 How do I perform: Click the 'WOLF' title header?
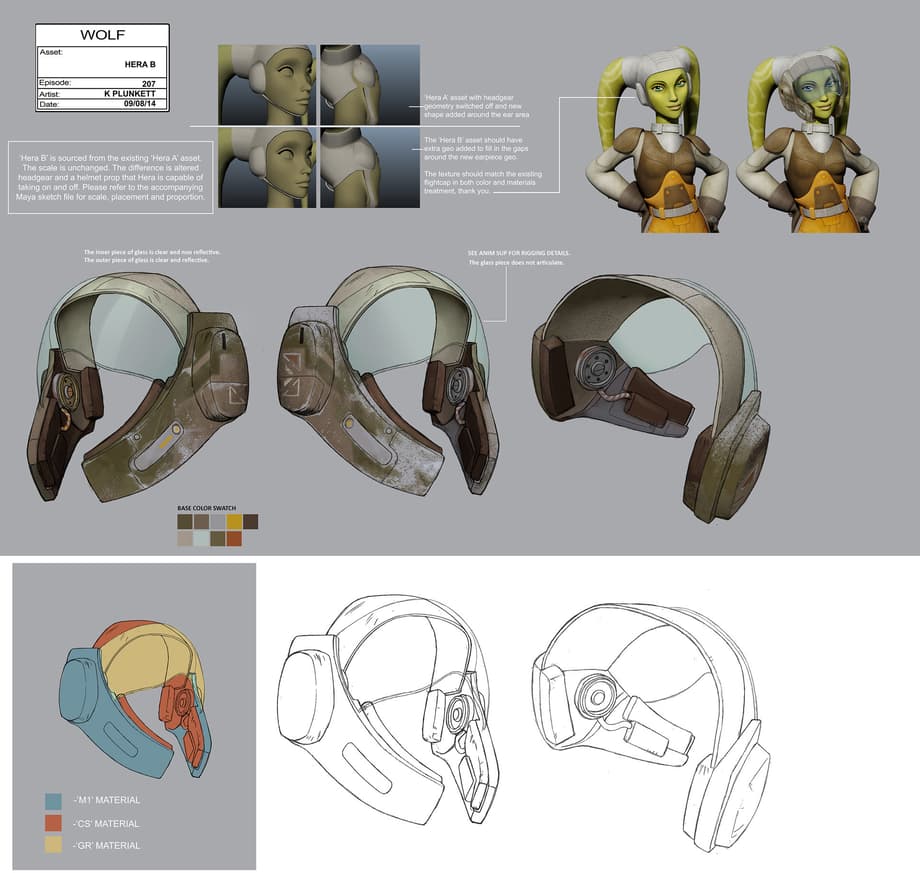coord(102,34)
